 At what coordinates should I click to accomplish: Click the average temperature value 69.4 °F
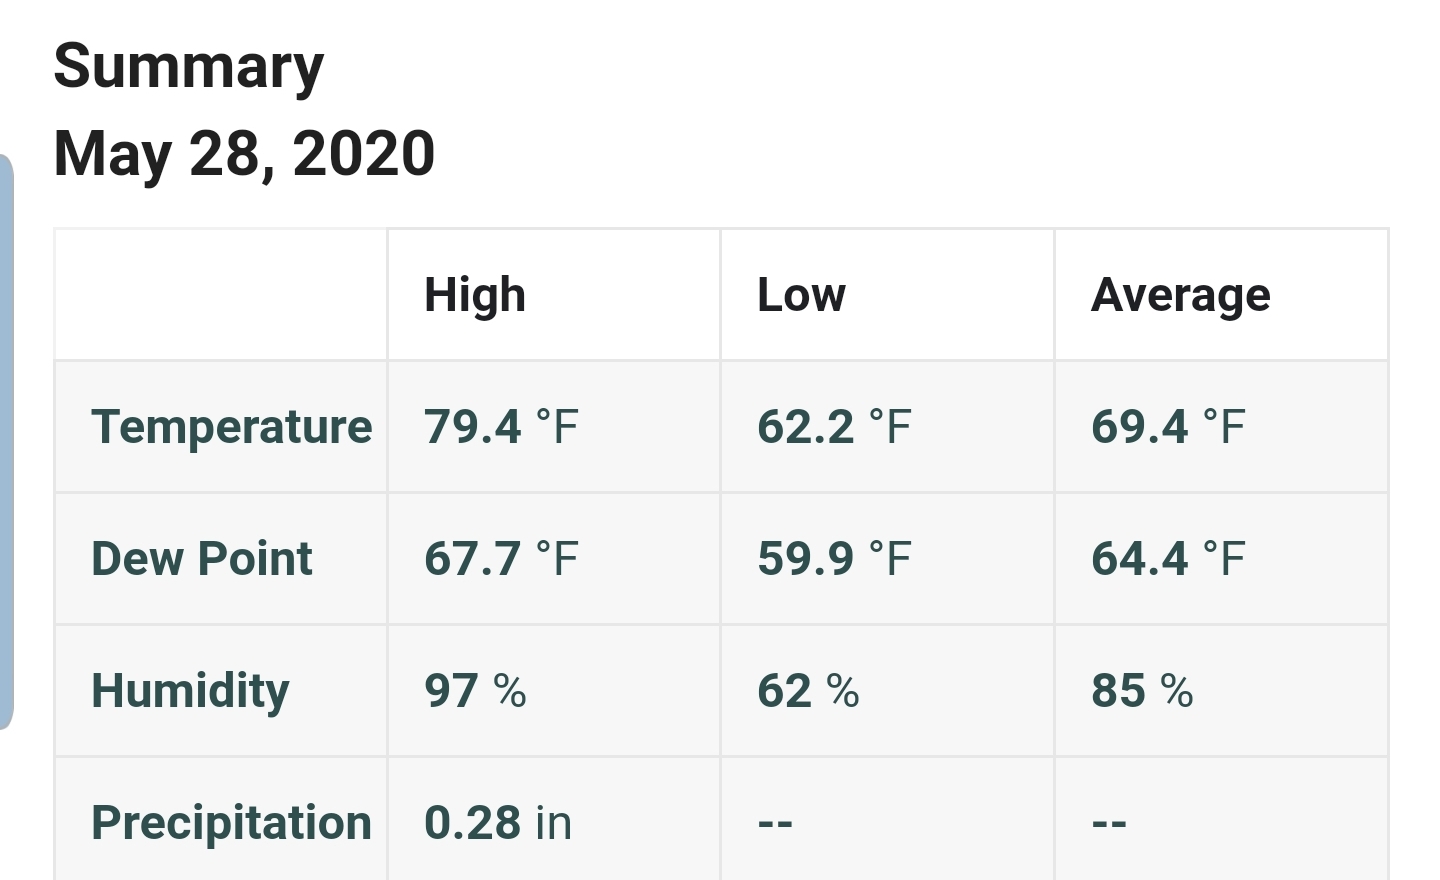coord(1168,427)
